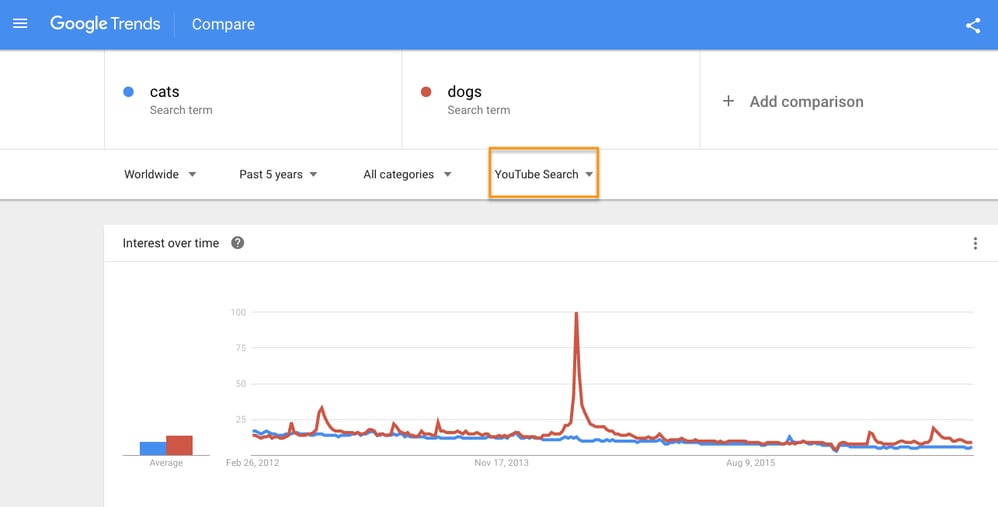Image resolution: width=998 pixels, height=507 pixels.
Task: Open the Past 5 years time dropdown
Action: point(278,174)
